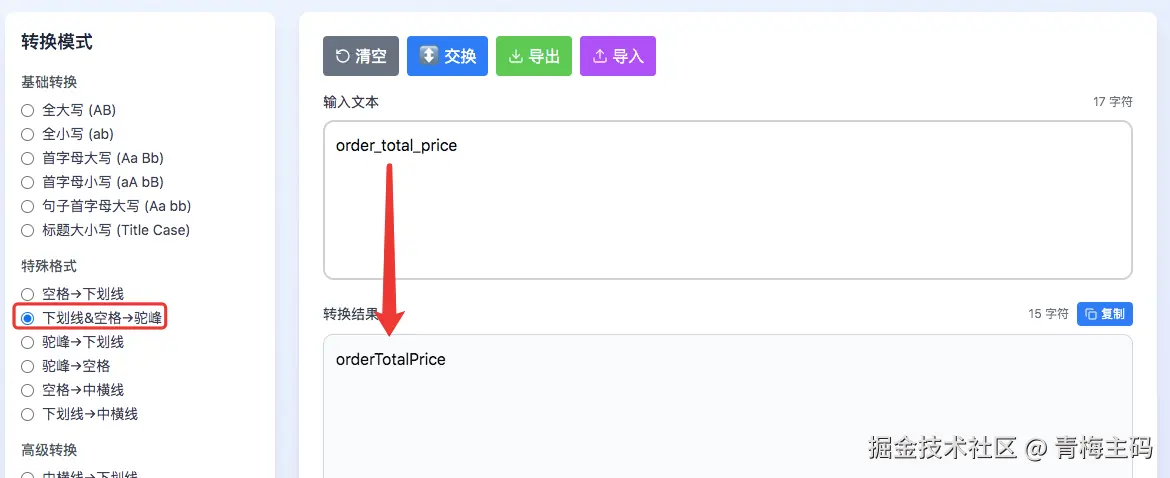Screen dimensions: 1170x478
Task: Choose 首字母小写 (aA bB) mode
Action: [28, 182]
